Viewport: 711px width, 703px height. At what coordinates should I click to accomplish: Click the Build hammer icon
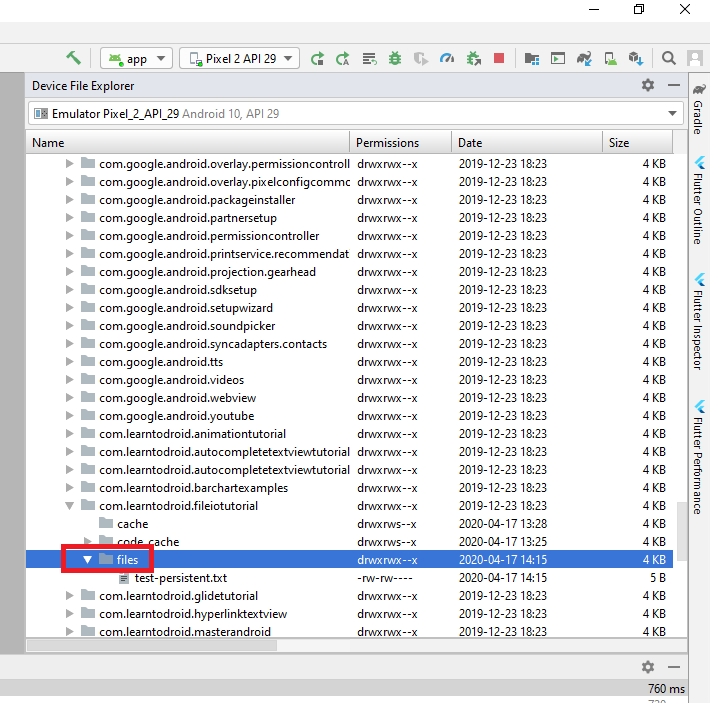pos(74,58)
